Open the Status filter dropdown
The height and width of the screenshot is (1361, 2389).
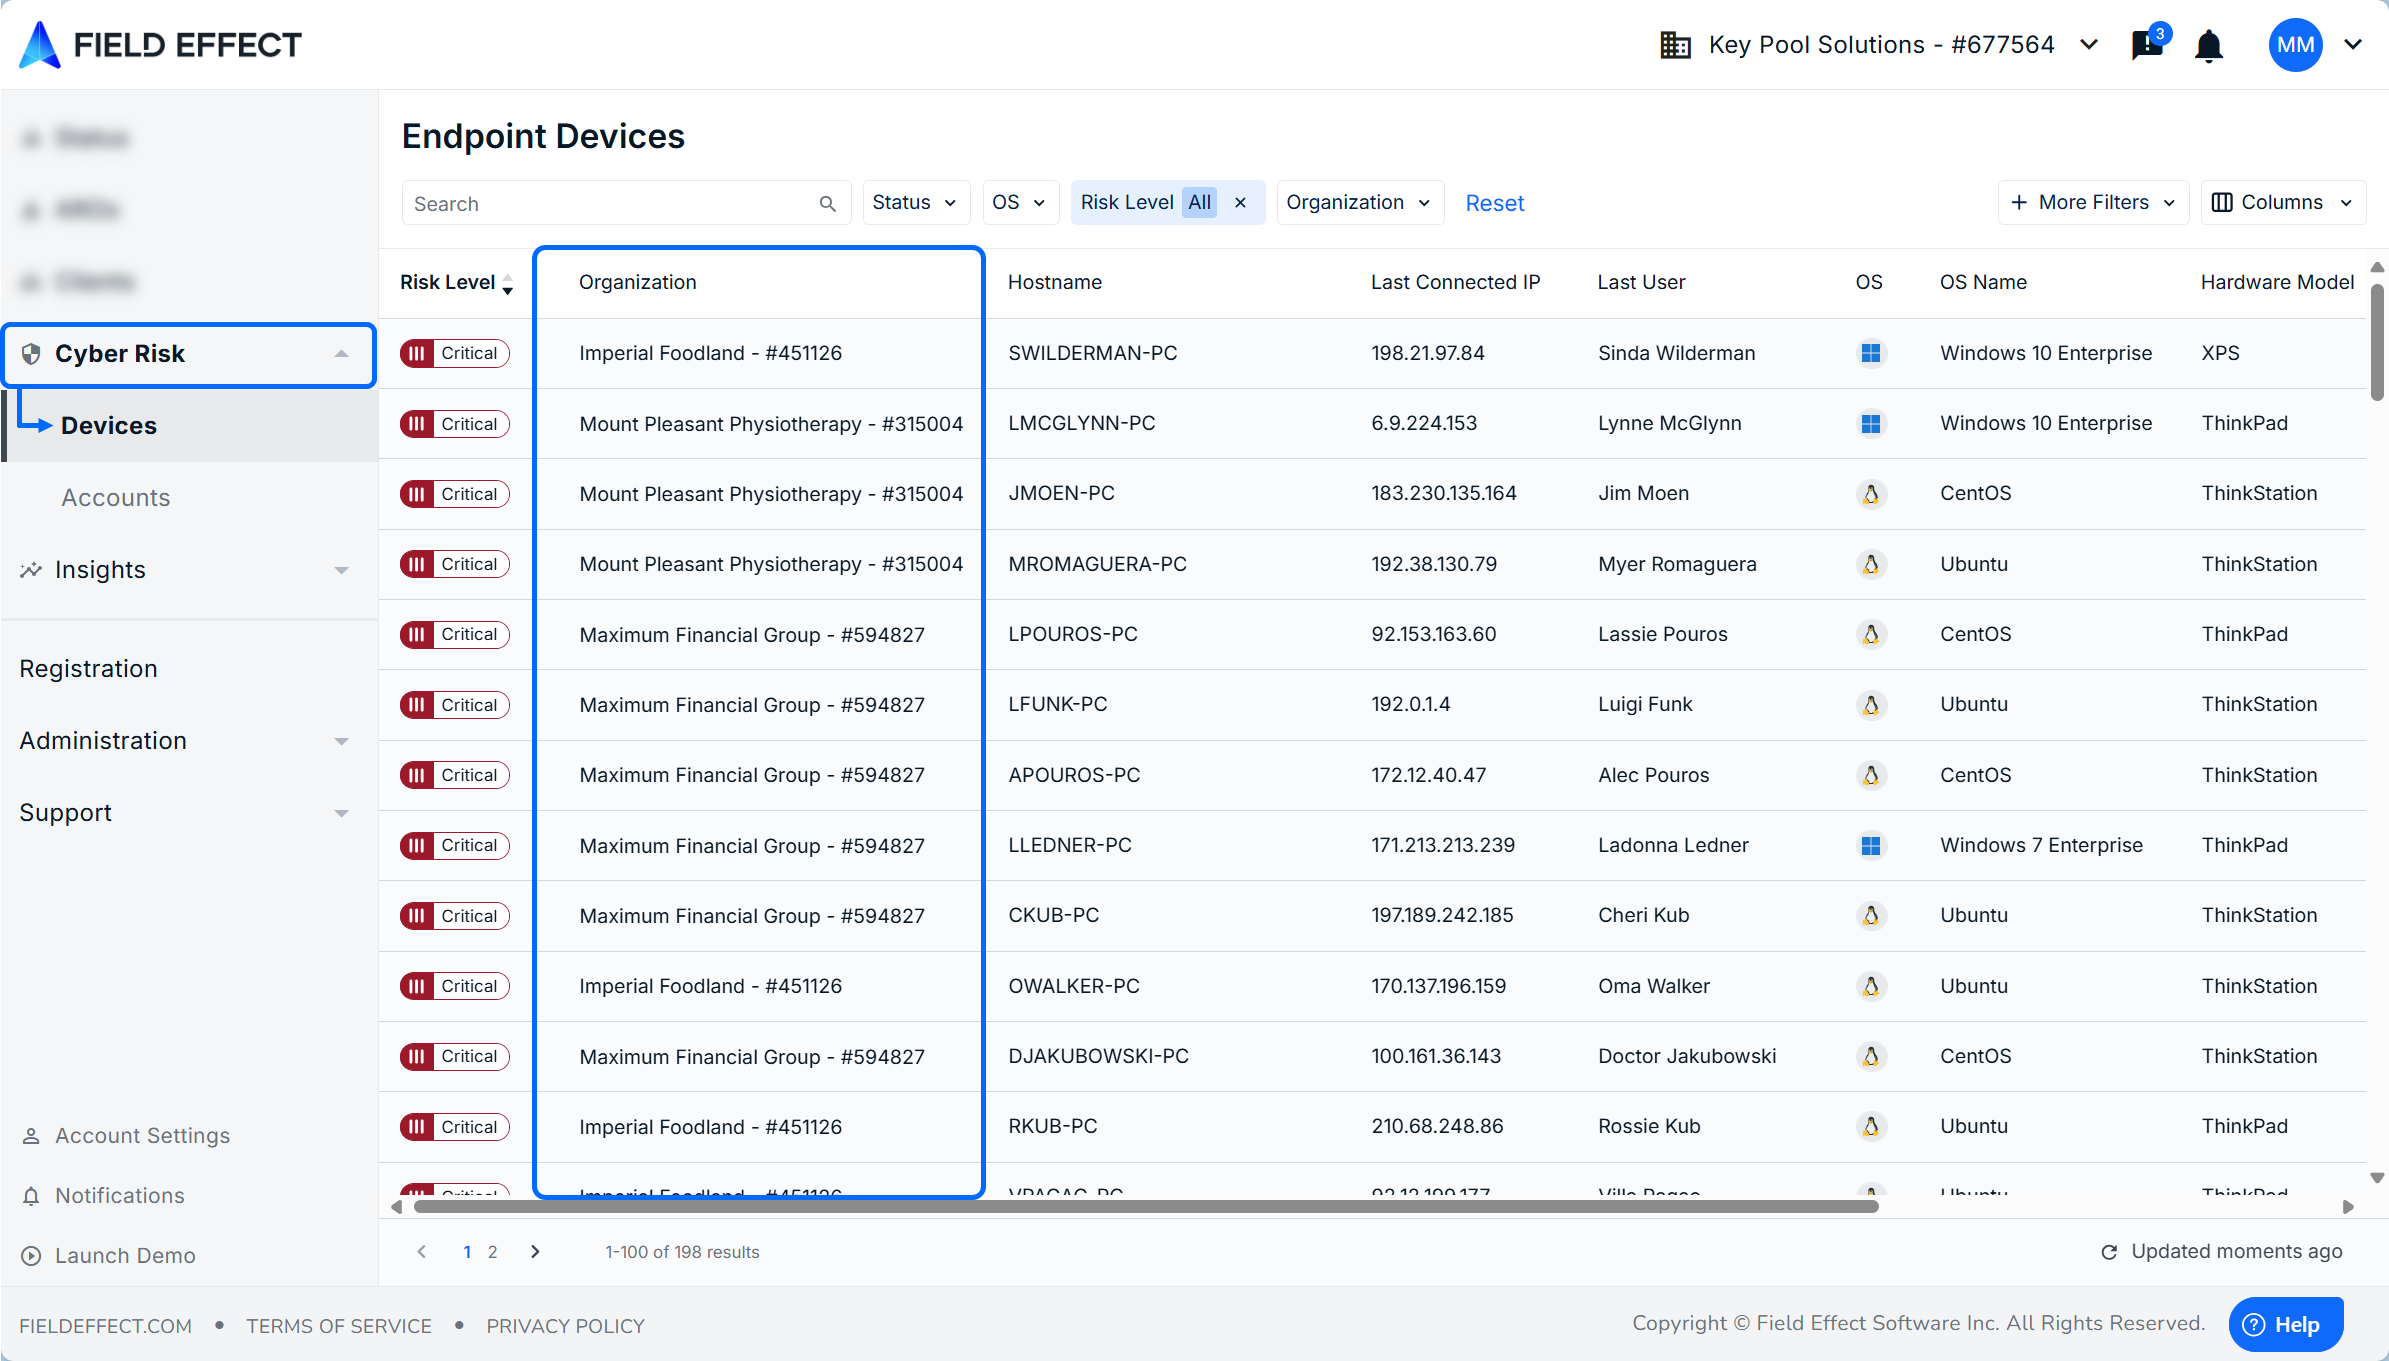913,203
